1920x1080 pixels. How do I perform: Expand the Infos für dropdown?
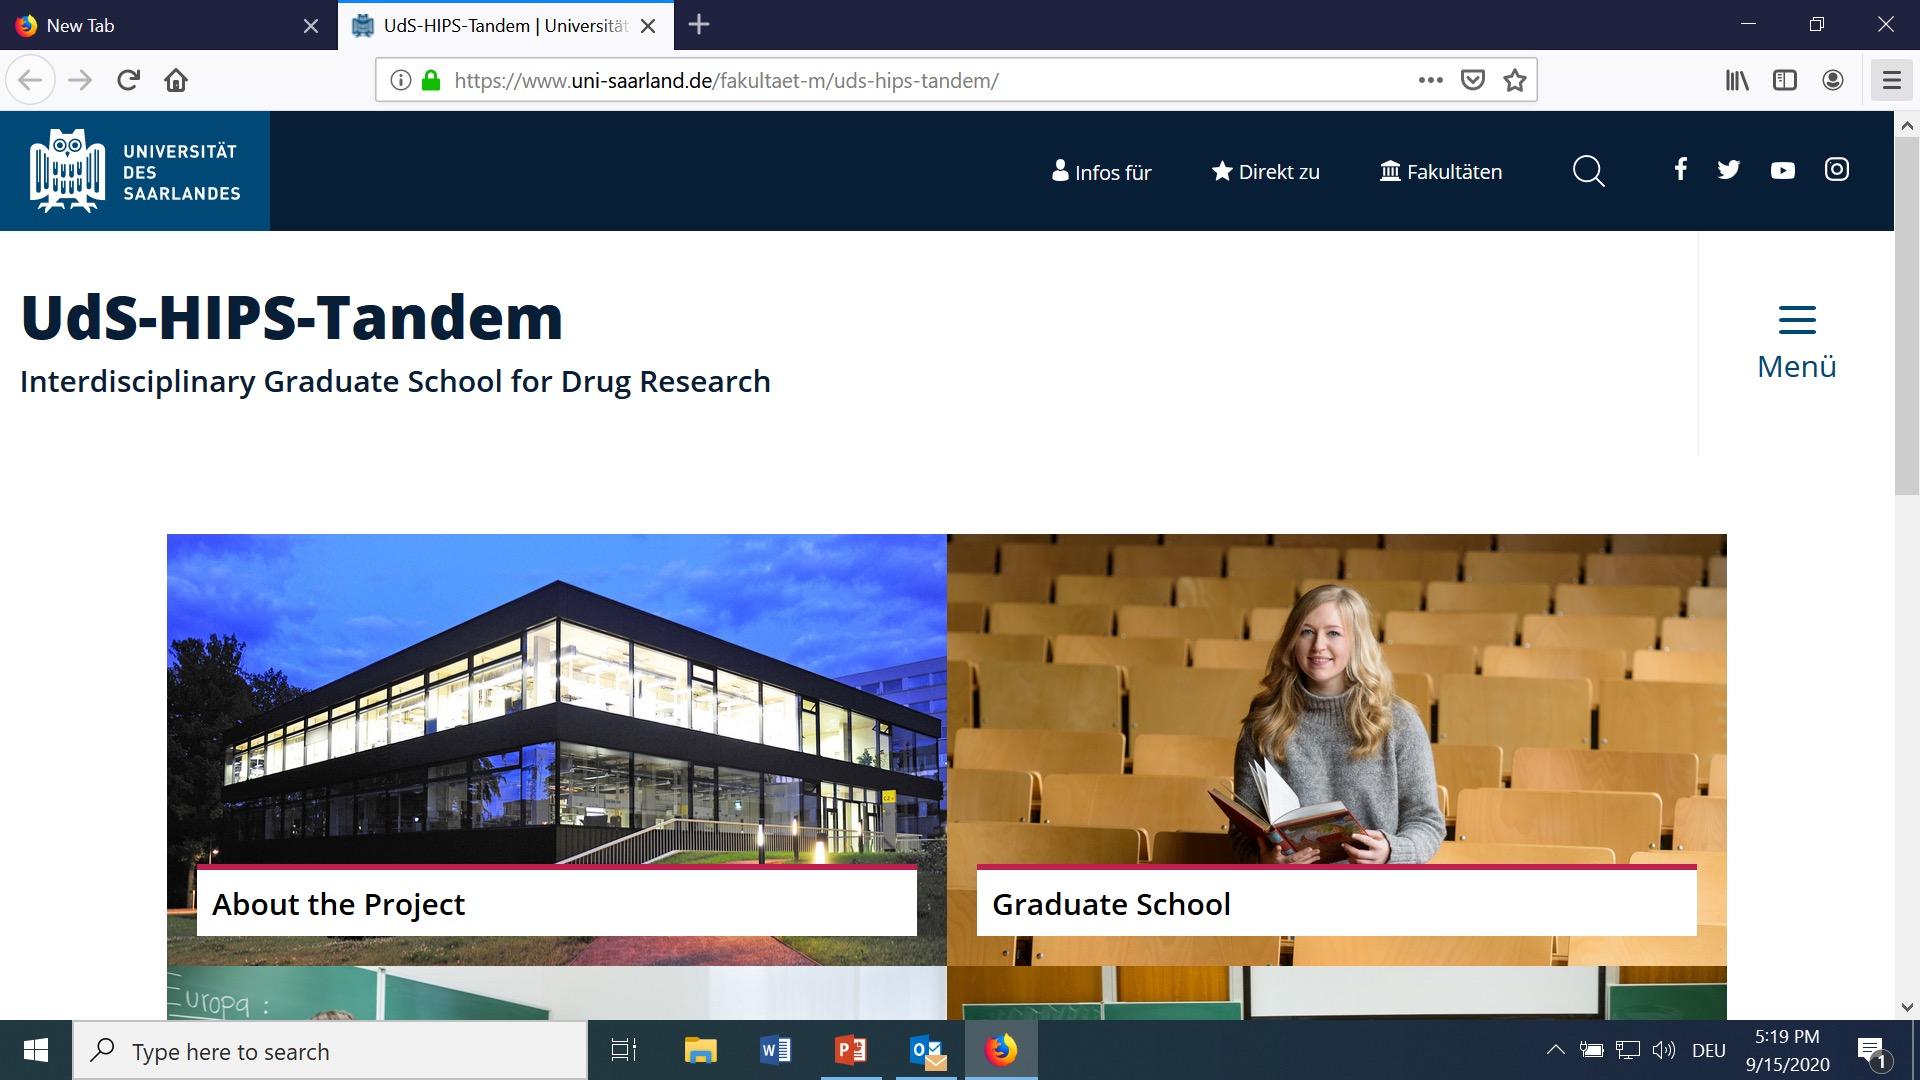click(x=1101, y=172)
